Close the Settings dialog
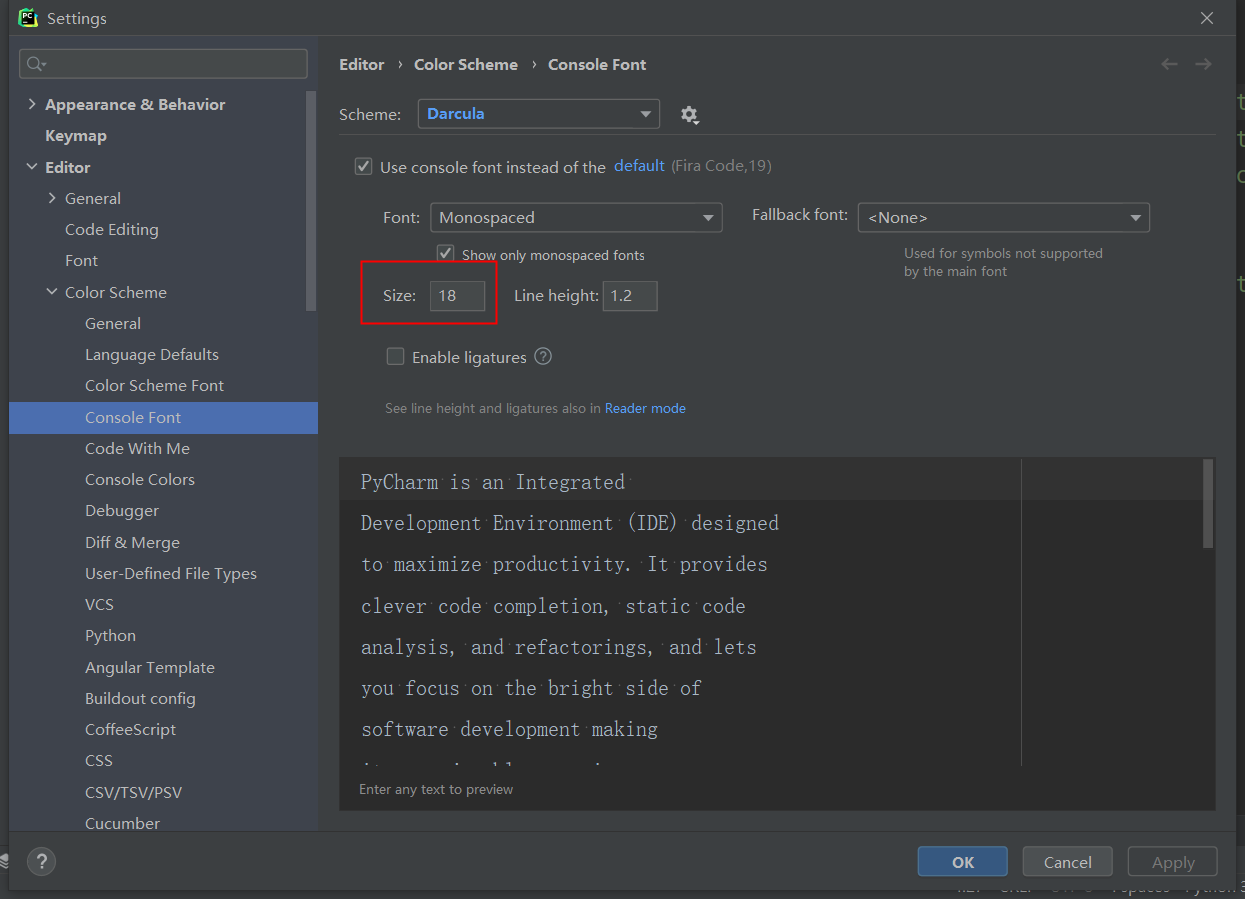This screenshot has width=1245, height=899. 1207,18
